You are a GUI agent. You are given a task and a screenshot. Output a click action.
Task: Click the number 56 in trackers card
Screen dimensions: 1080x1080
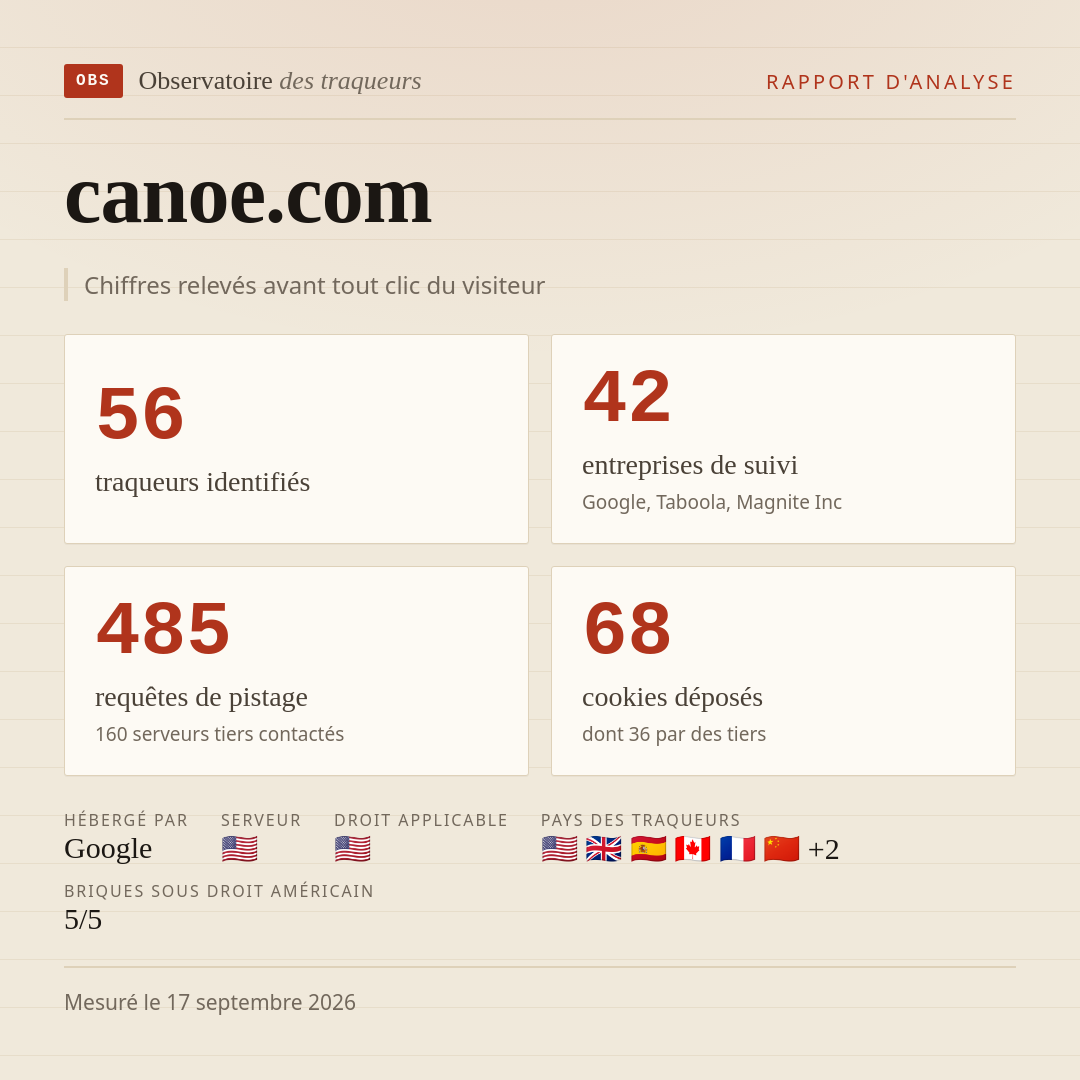[x=141, y=413]
